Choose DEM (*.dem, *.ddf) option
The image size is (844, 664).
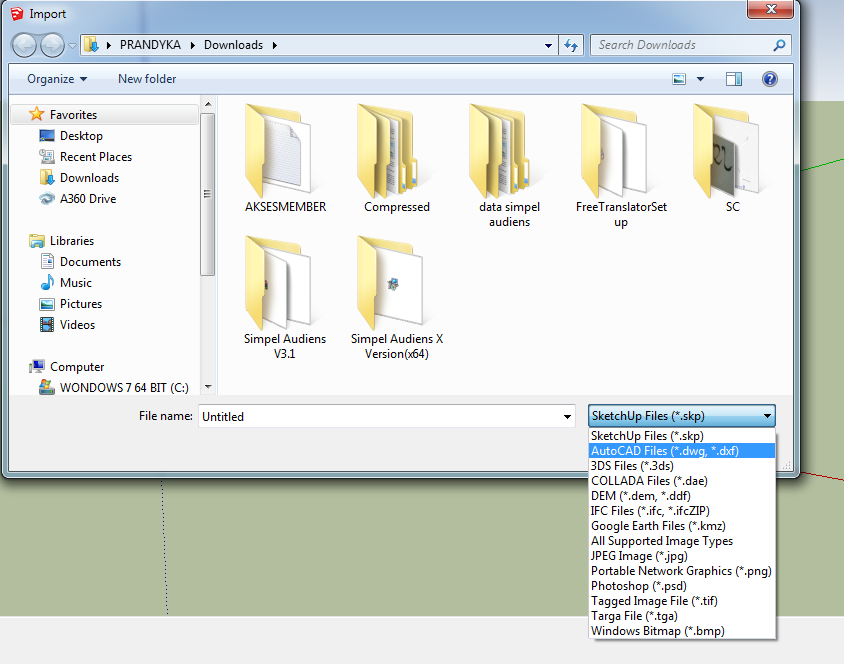[682, 496]
